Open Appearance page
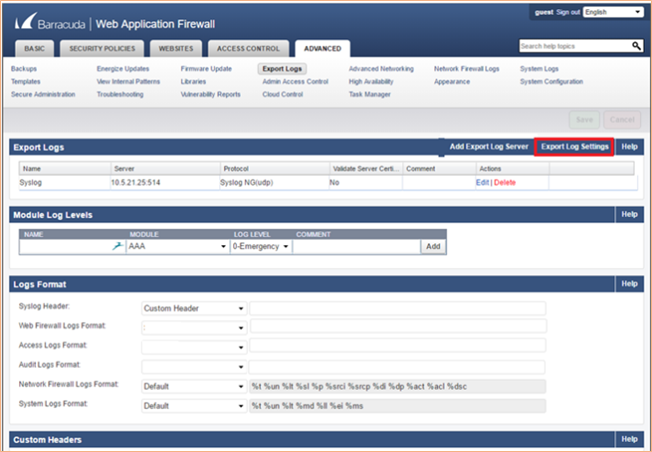Image resolution: width=652 pixels, height=452 pixels. 452,82
